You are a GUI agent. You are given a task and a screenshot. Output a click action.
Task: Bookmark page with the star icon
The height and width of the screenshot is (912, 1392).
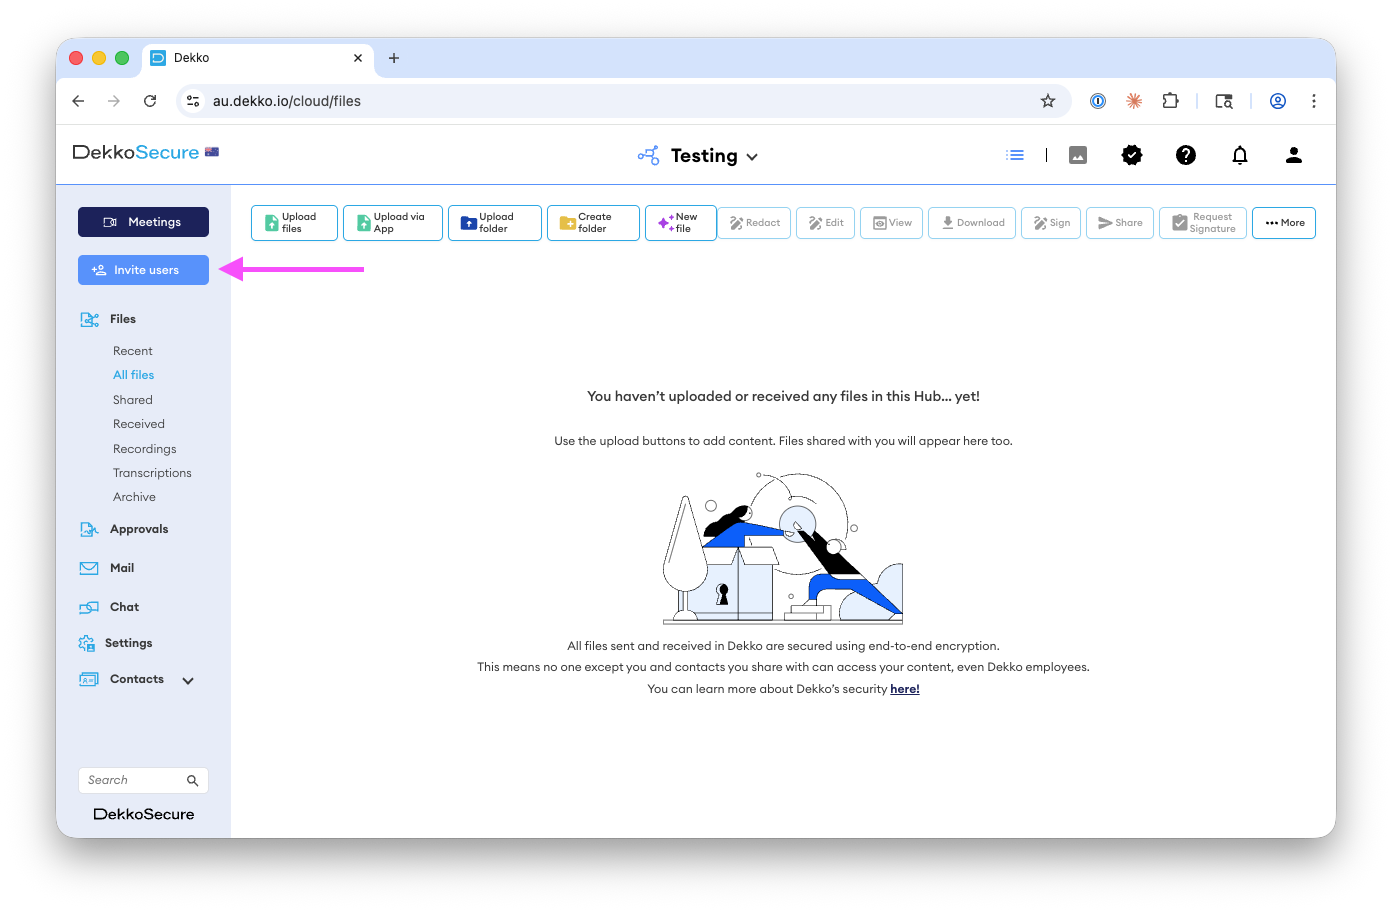[x=1048, y=101]
